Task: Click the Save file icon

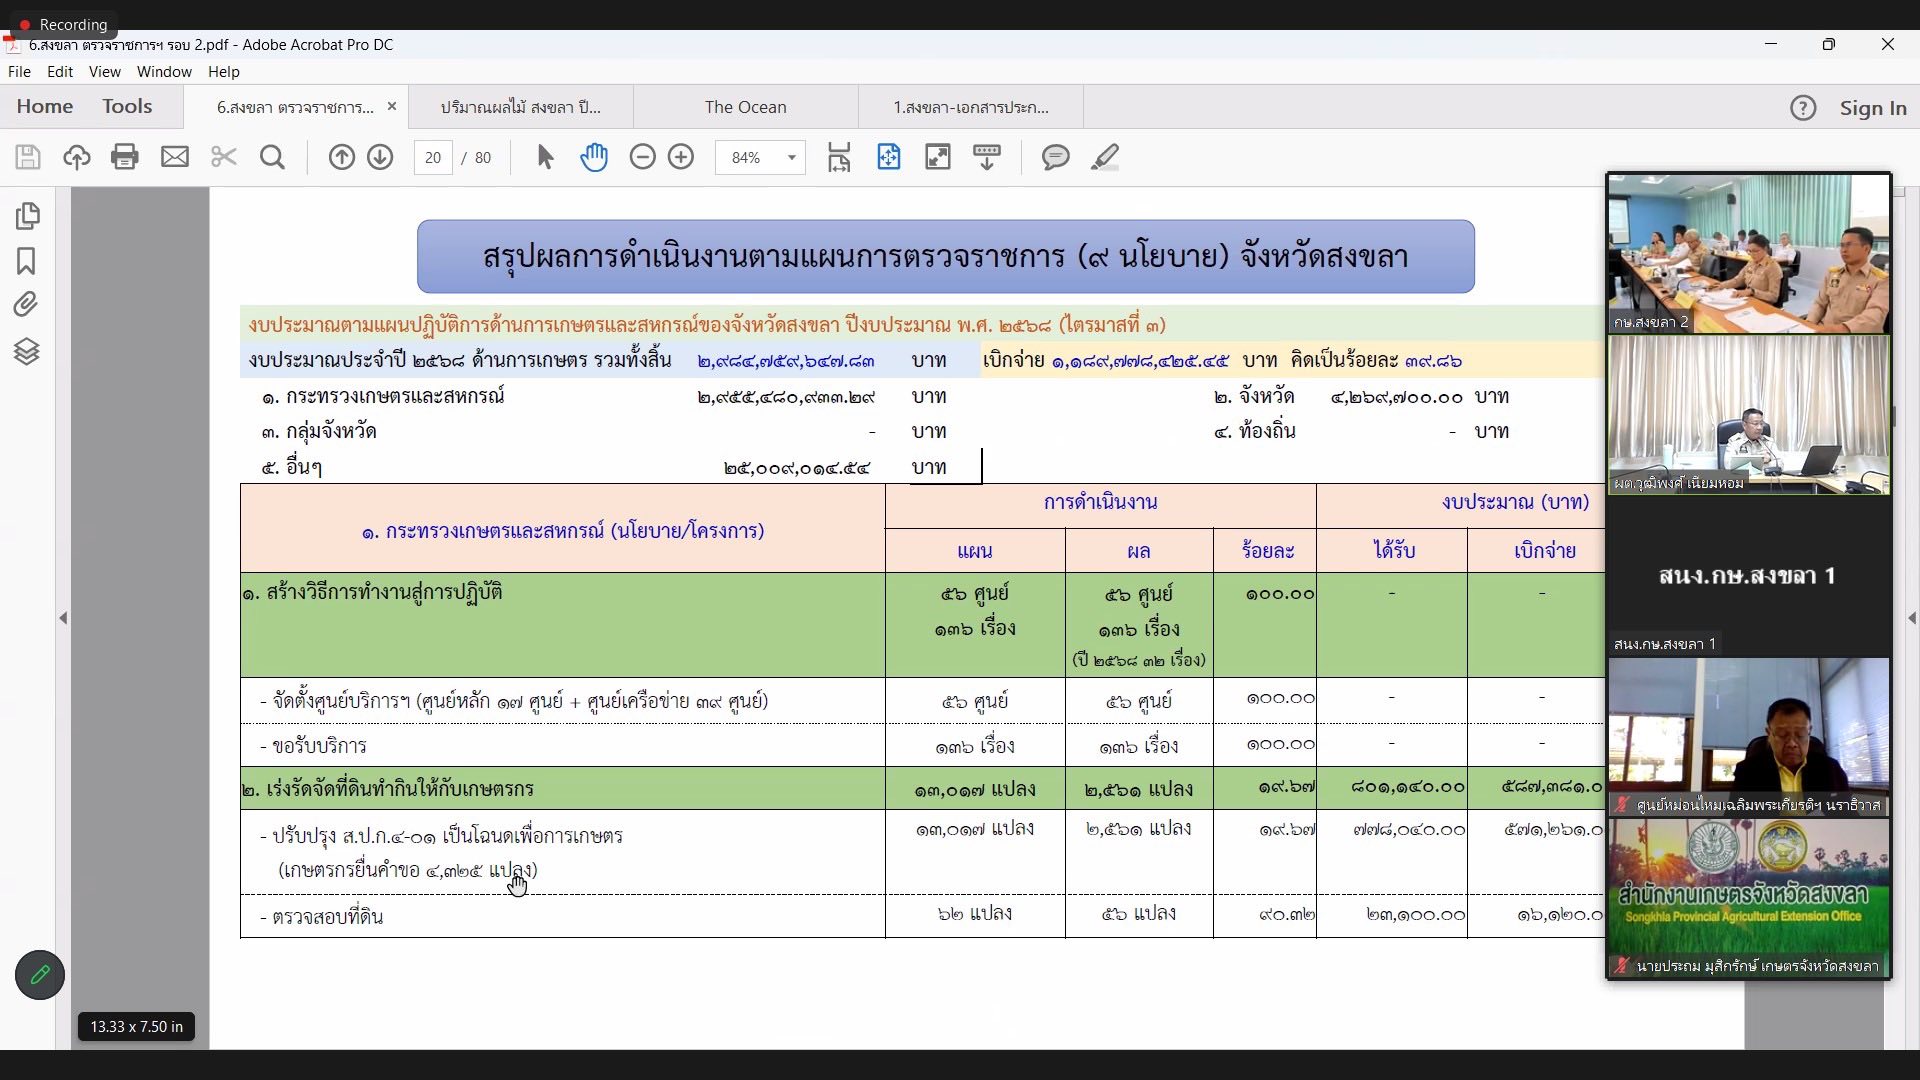Action: (x=28, y=157)
